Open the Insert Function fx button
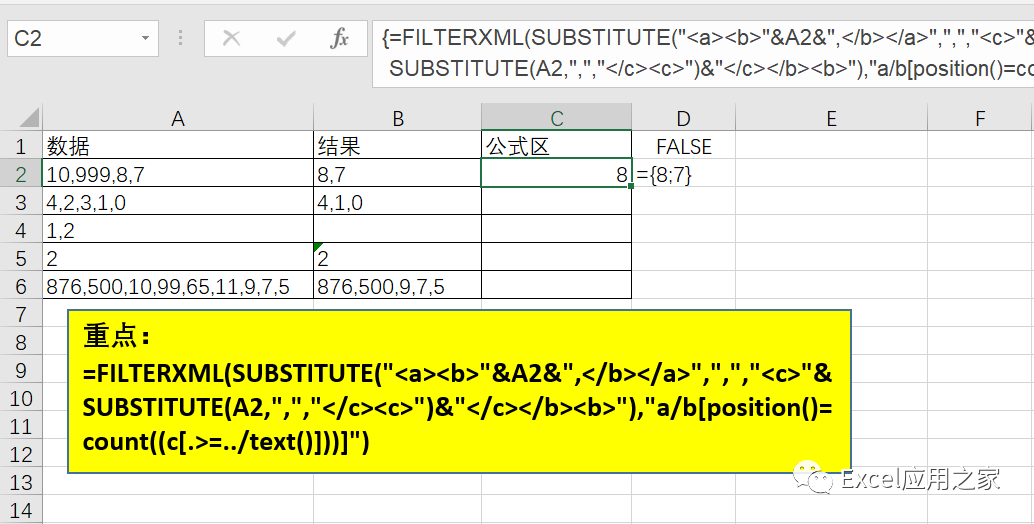 tap(339, 38)
